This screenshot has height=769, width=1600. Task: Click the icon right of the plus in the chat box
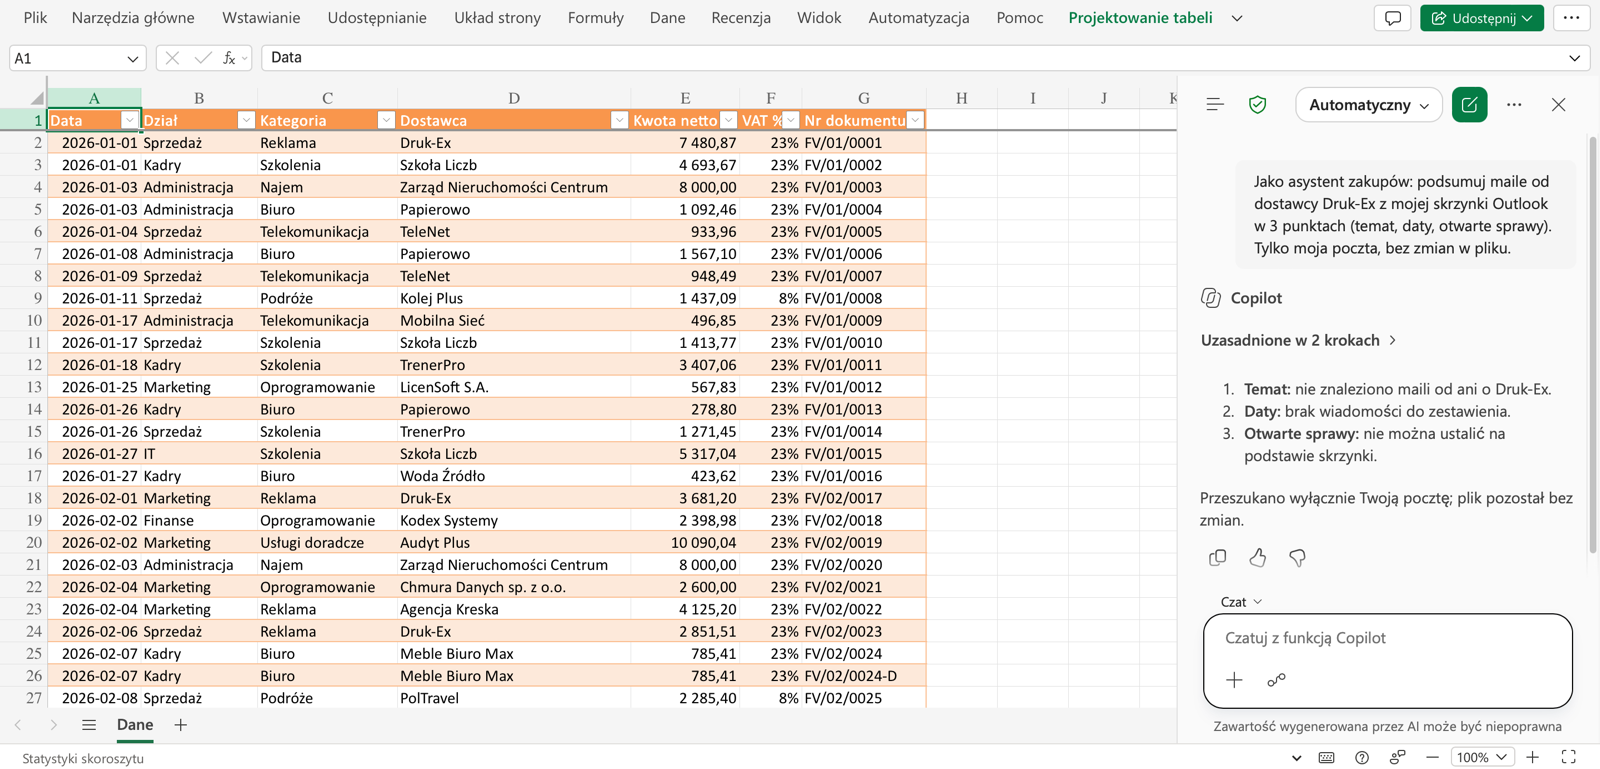(1276, 680)
